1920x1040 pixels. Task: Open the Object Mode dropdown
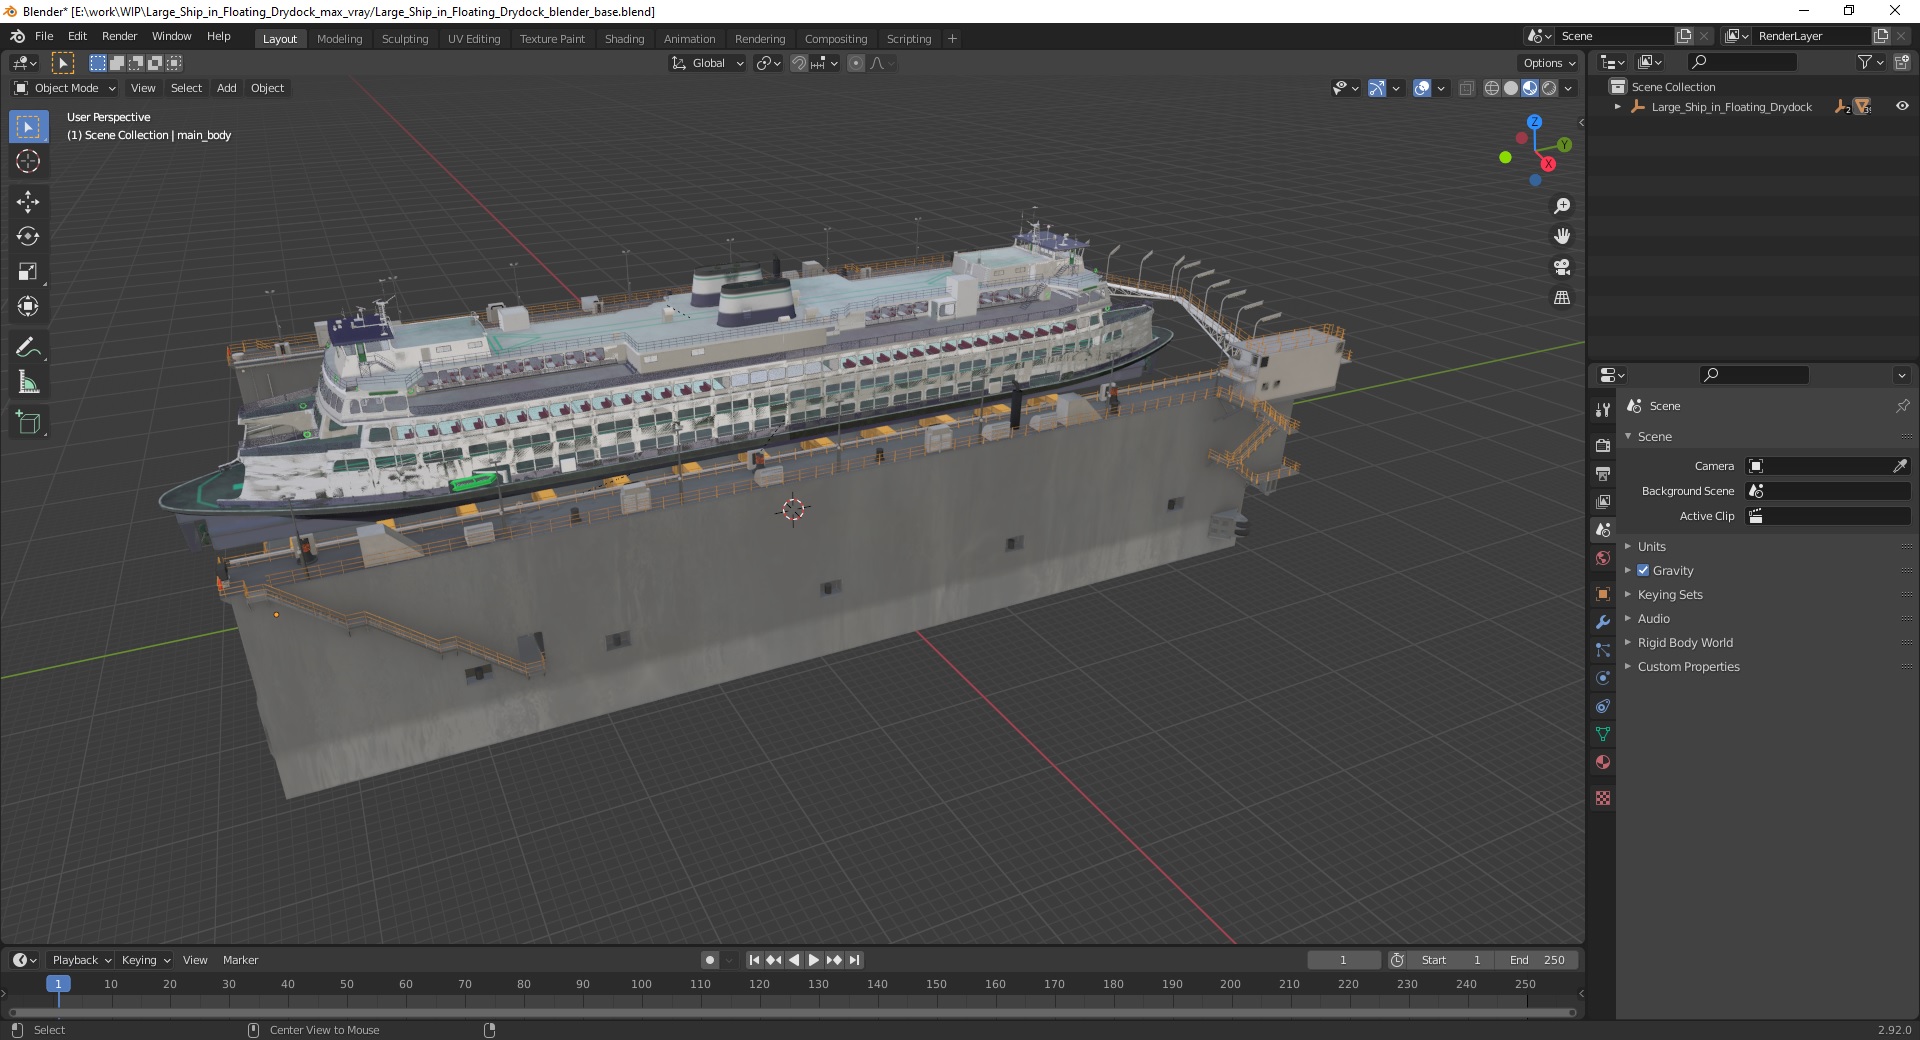[x=65, y=88]
